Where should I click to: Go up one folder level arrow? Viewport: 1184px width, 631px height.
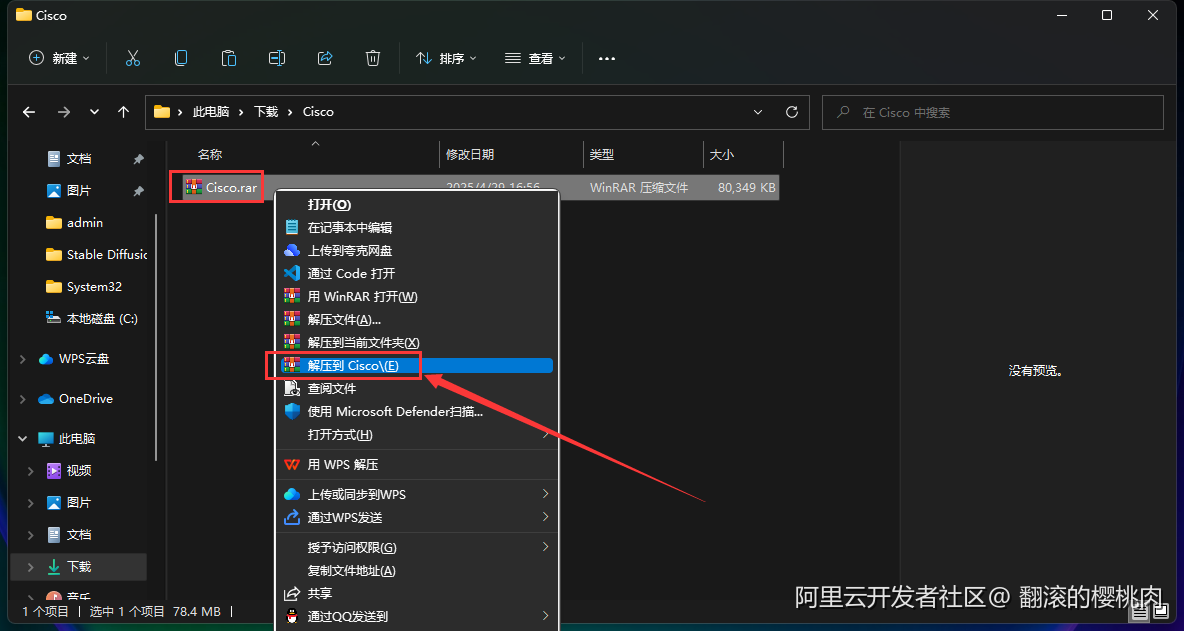click(124, 112)
